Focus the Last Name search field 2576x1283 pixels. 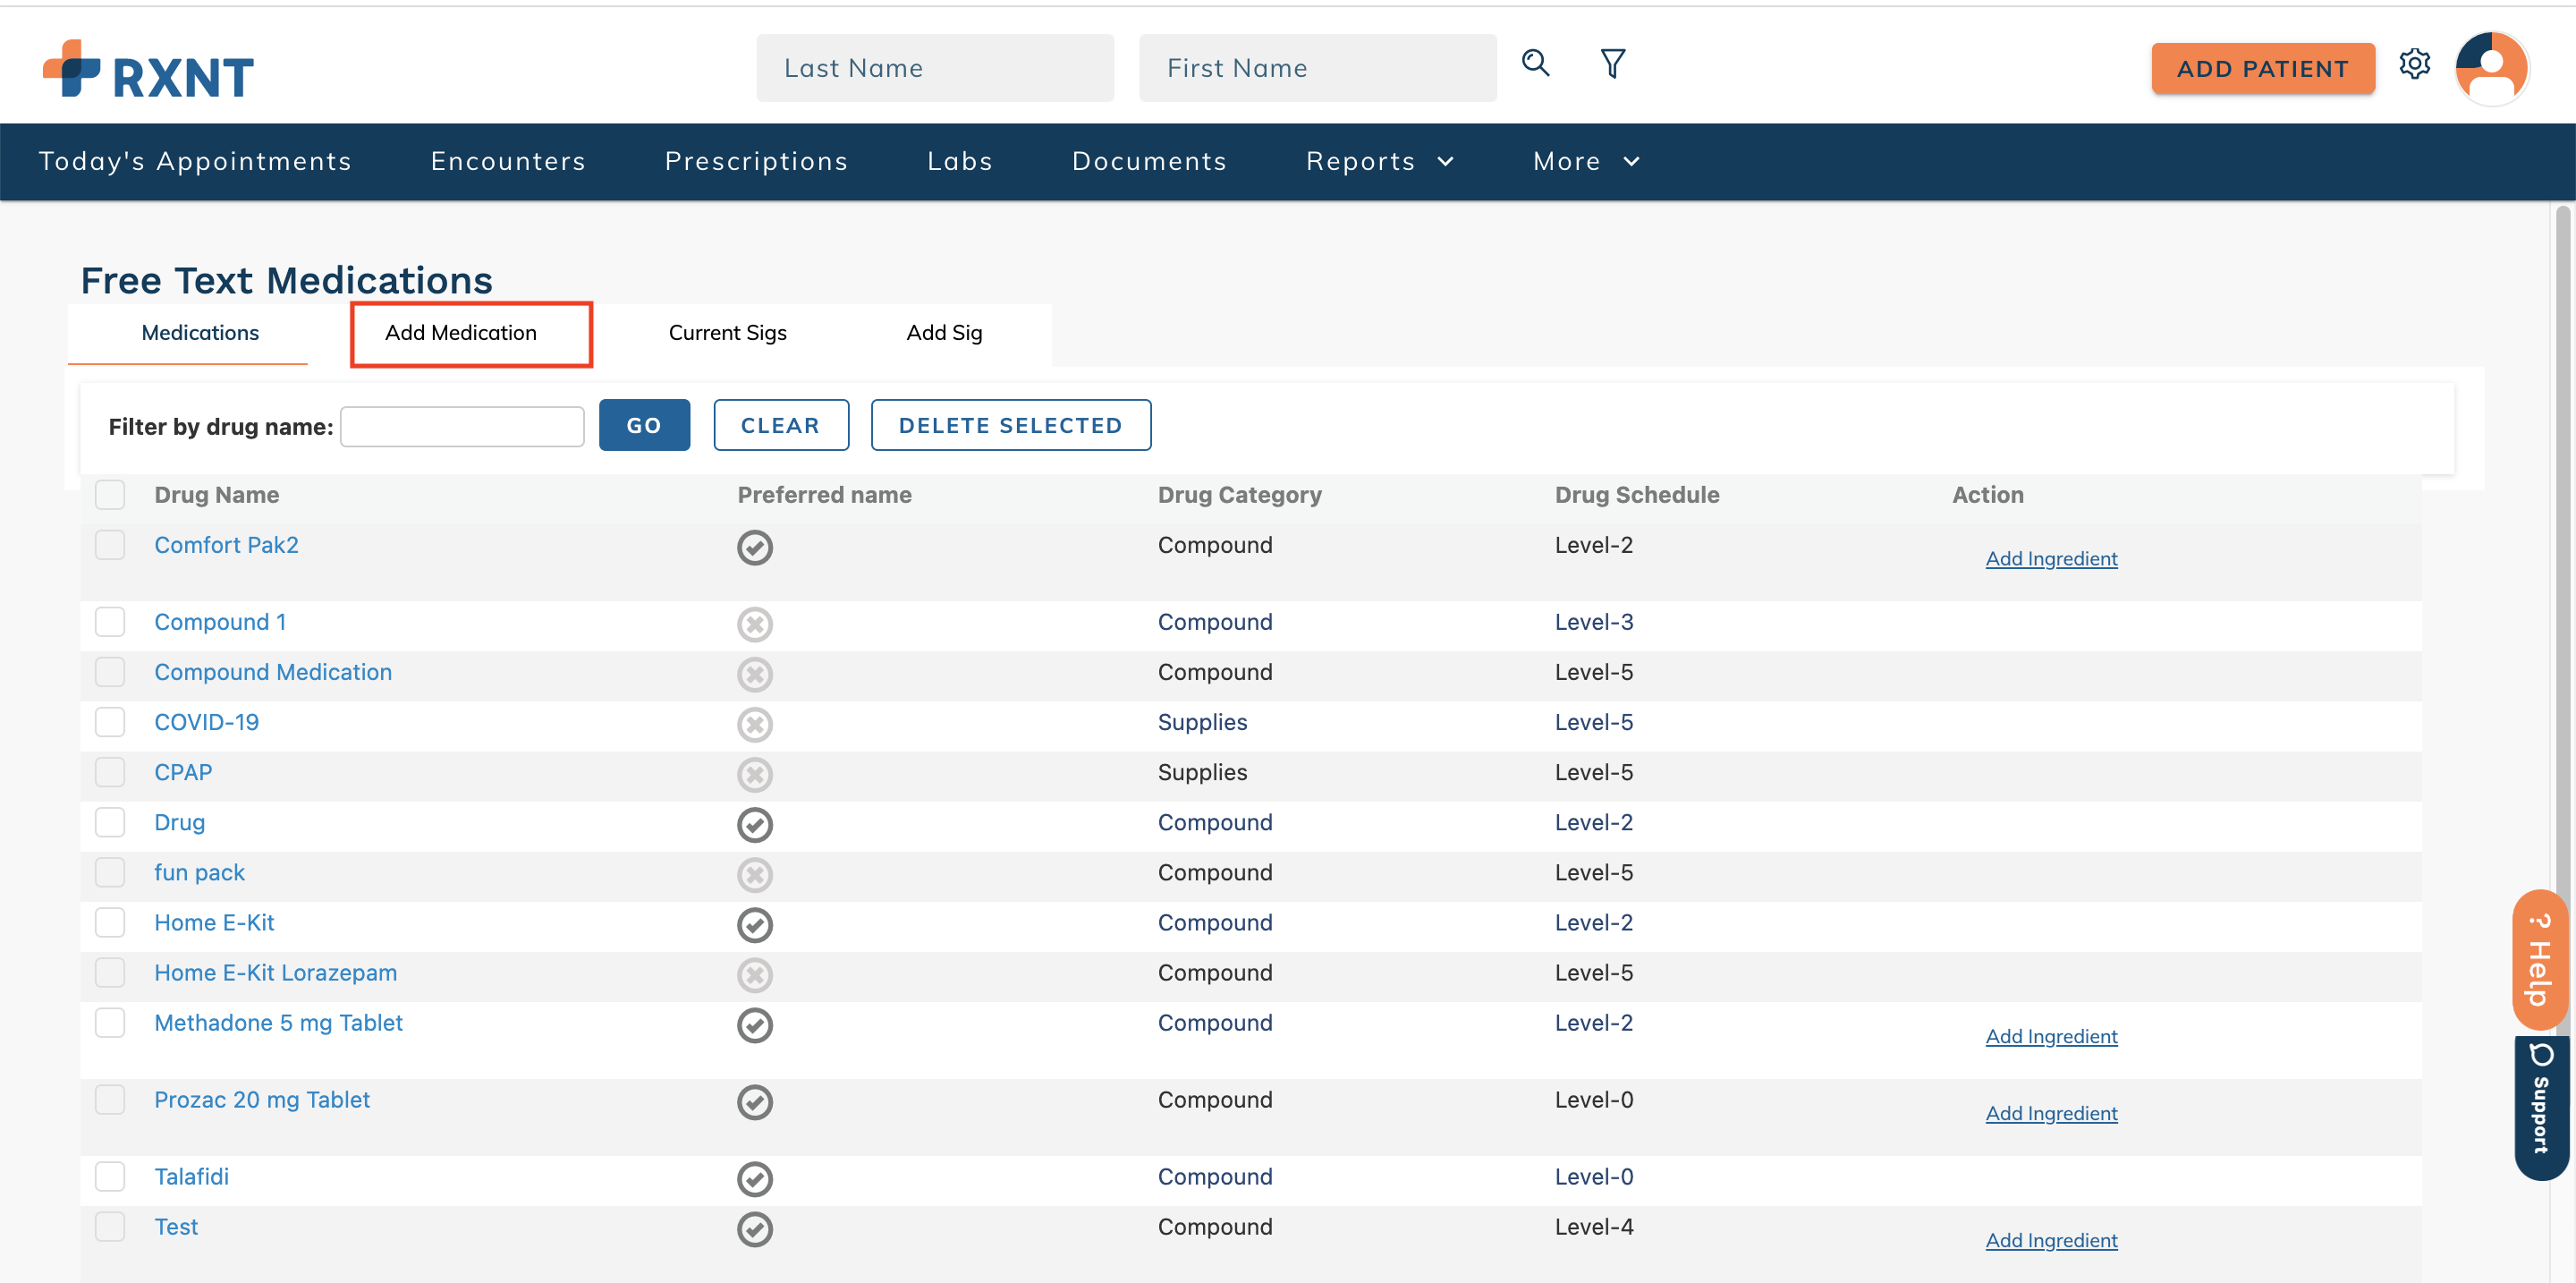[935, 68]
